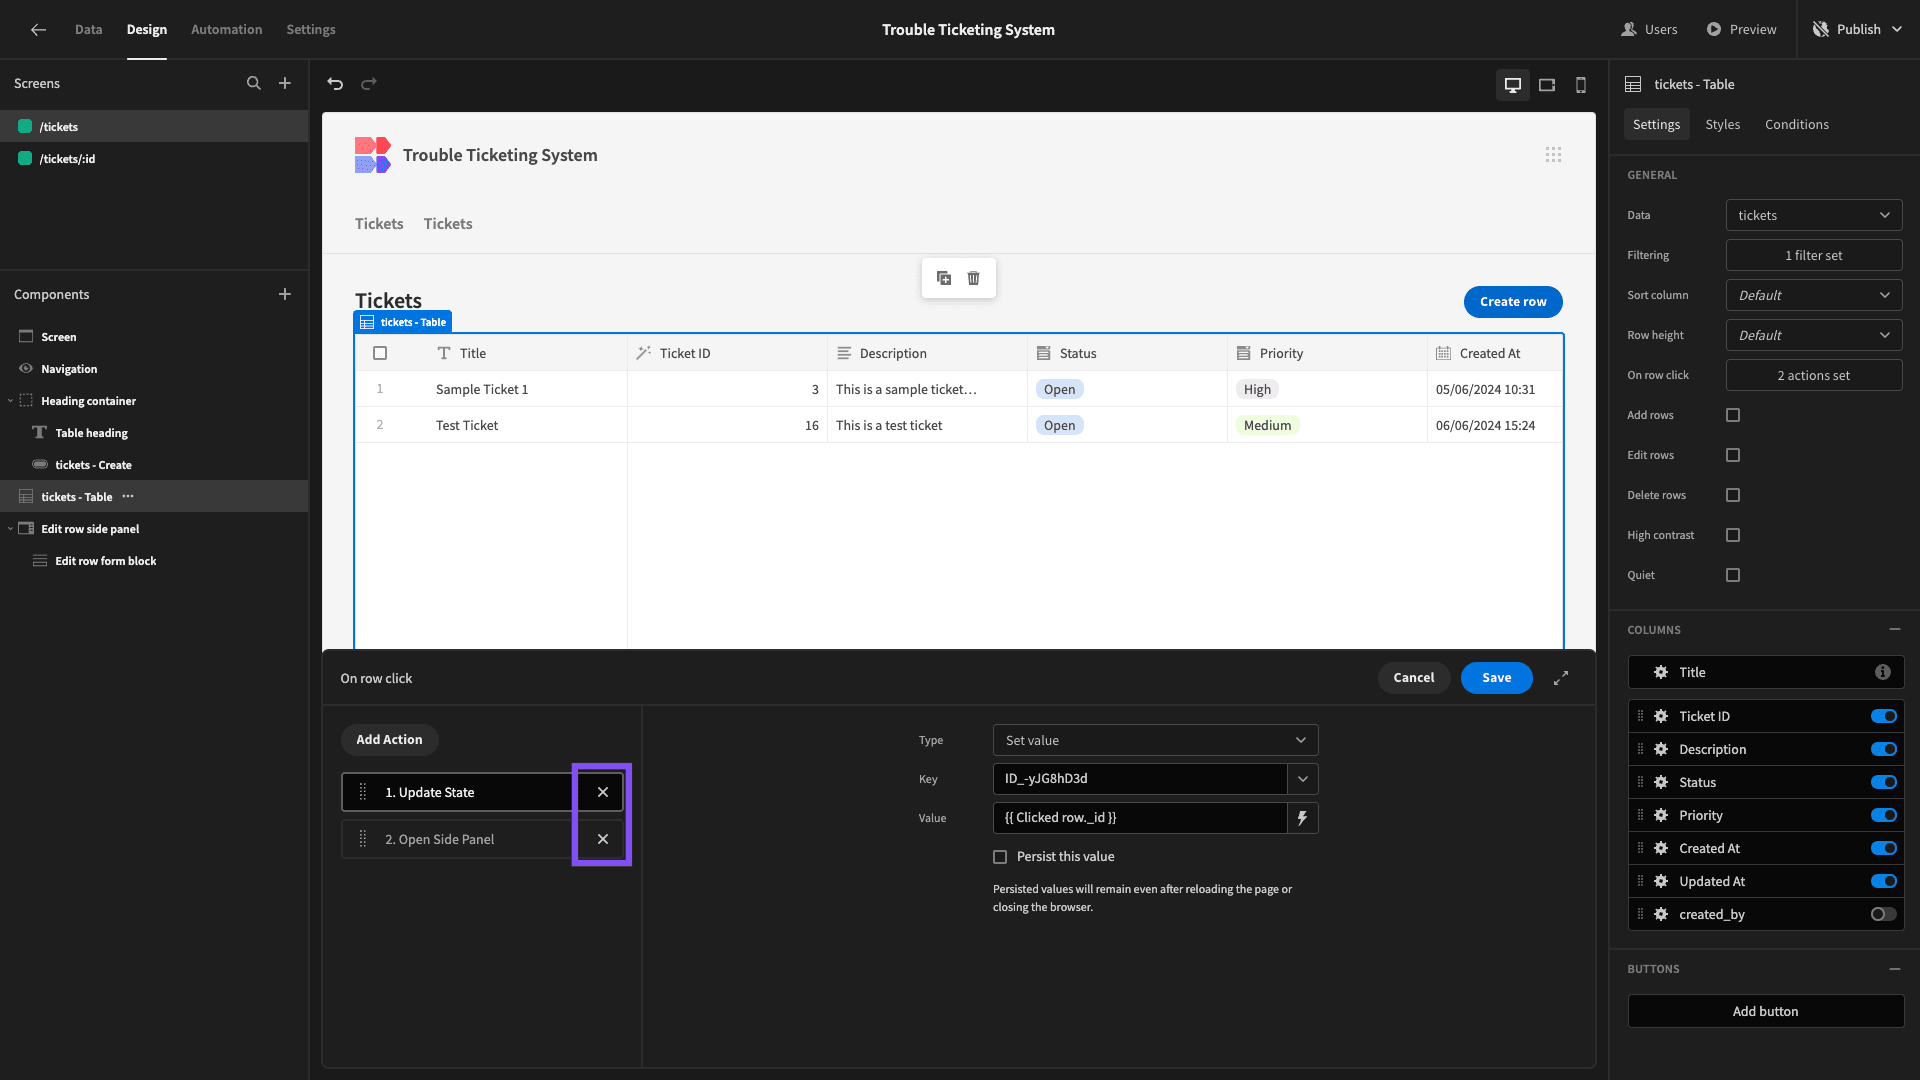Viewport: 1920px width, 1080px height.
Task: Switch to mobile preview icon
Action: click(x=1581, y=85)
